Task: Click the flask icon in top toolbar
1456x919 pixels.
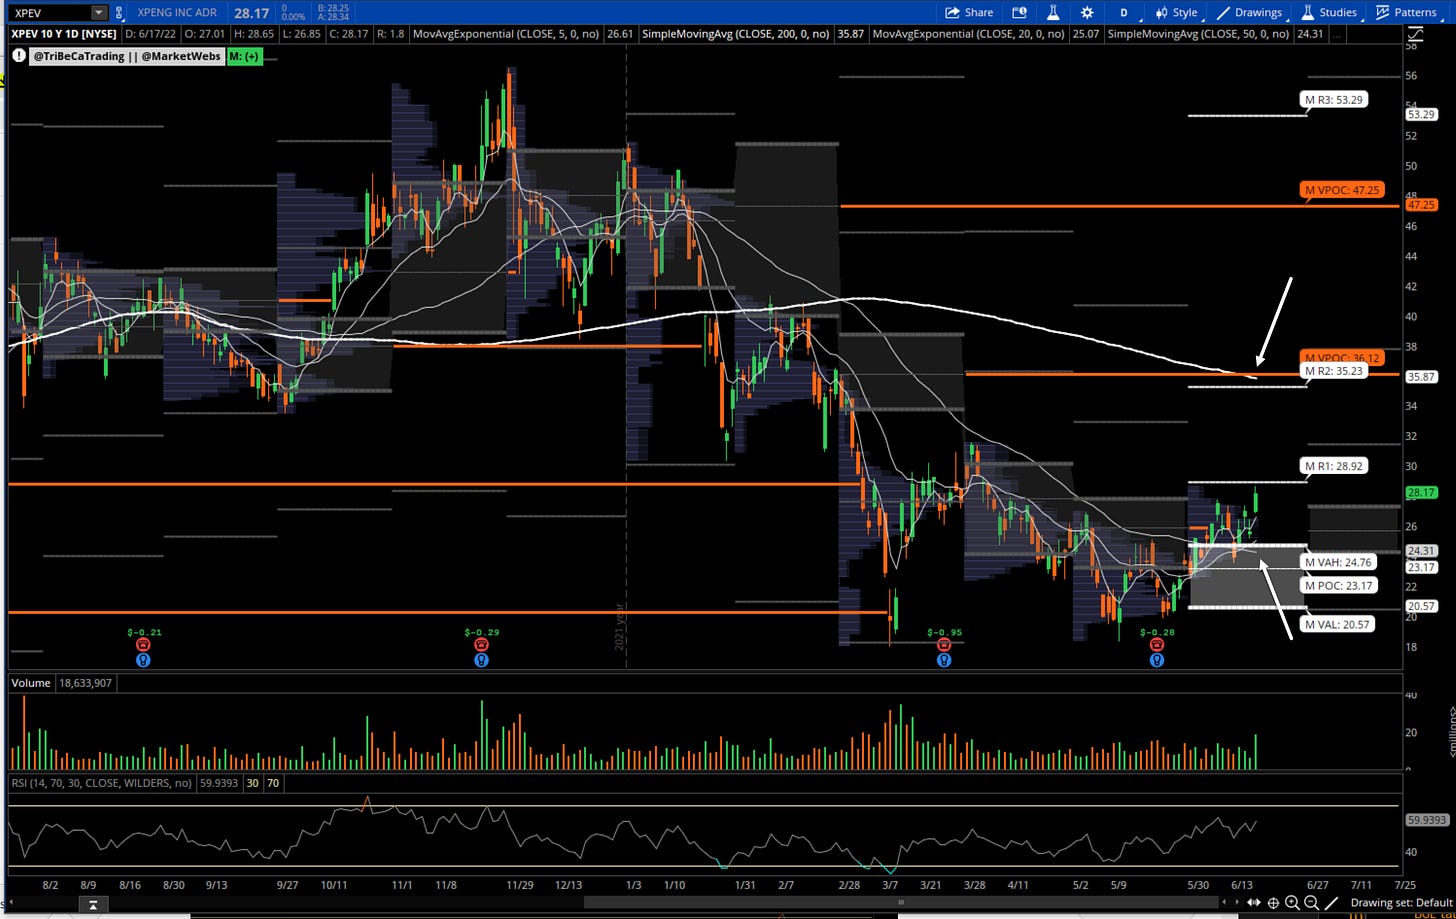Action: [1053, 12]
